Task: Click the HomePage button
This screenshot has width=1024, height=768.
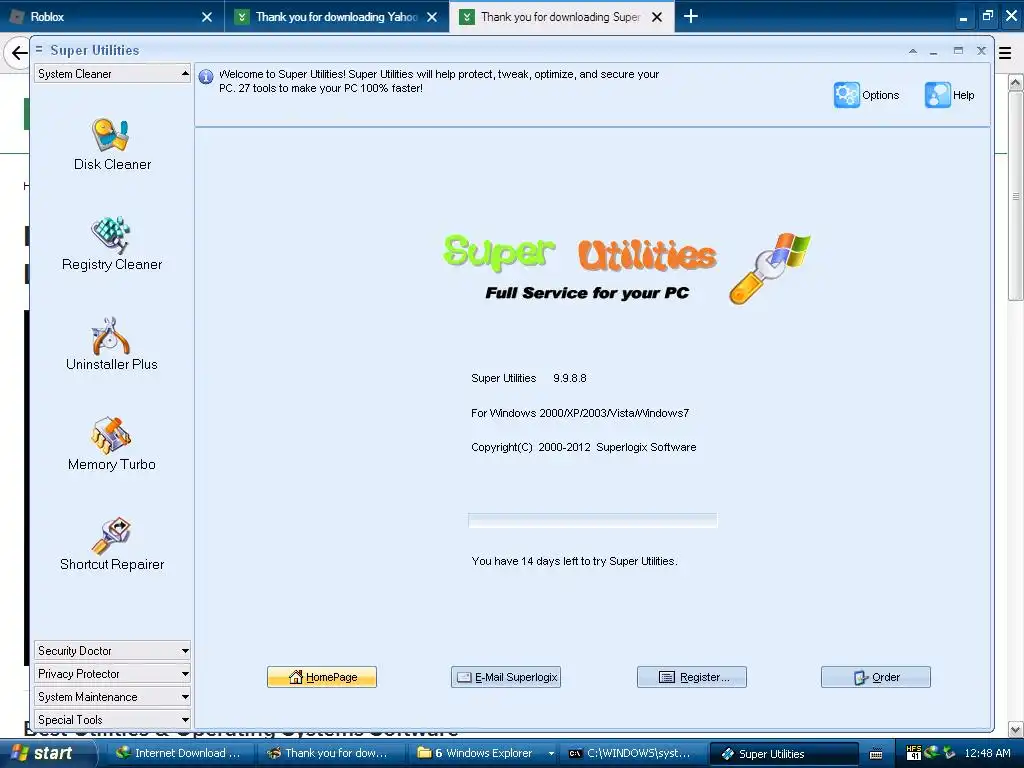Action: pyautogui.click(x=322, y=677)
